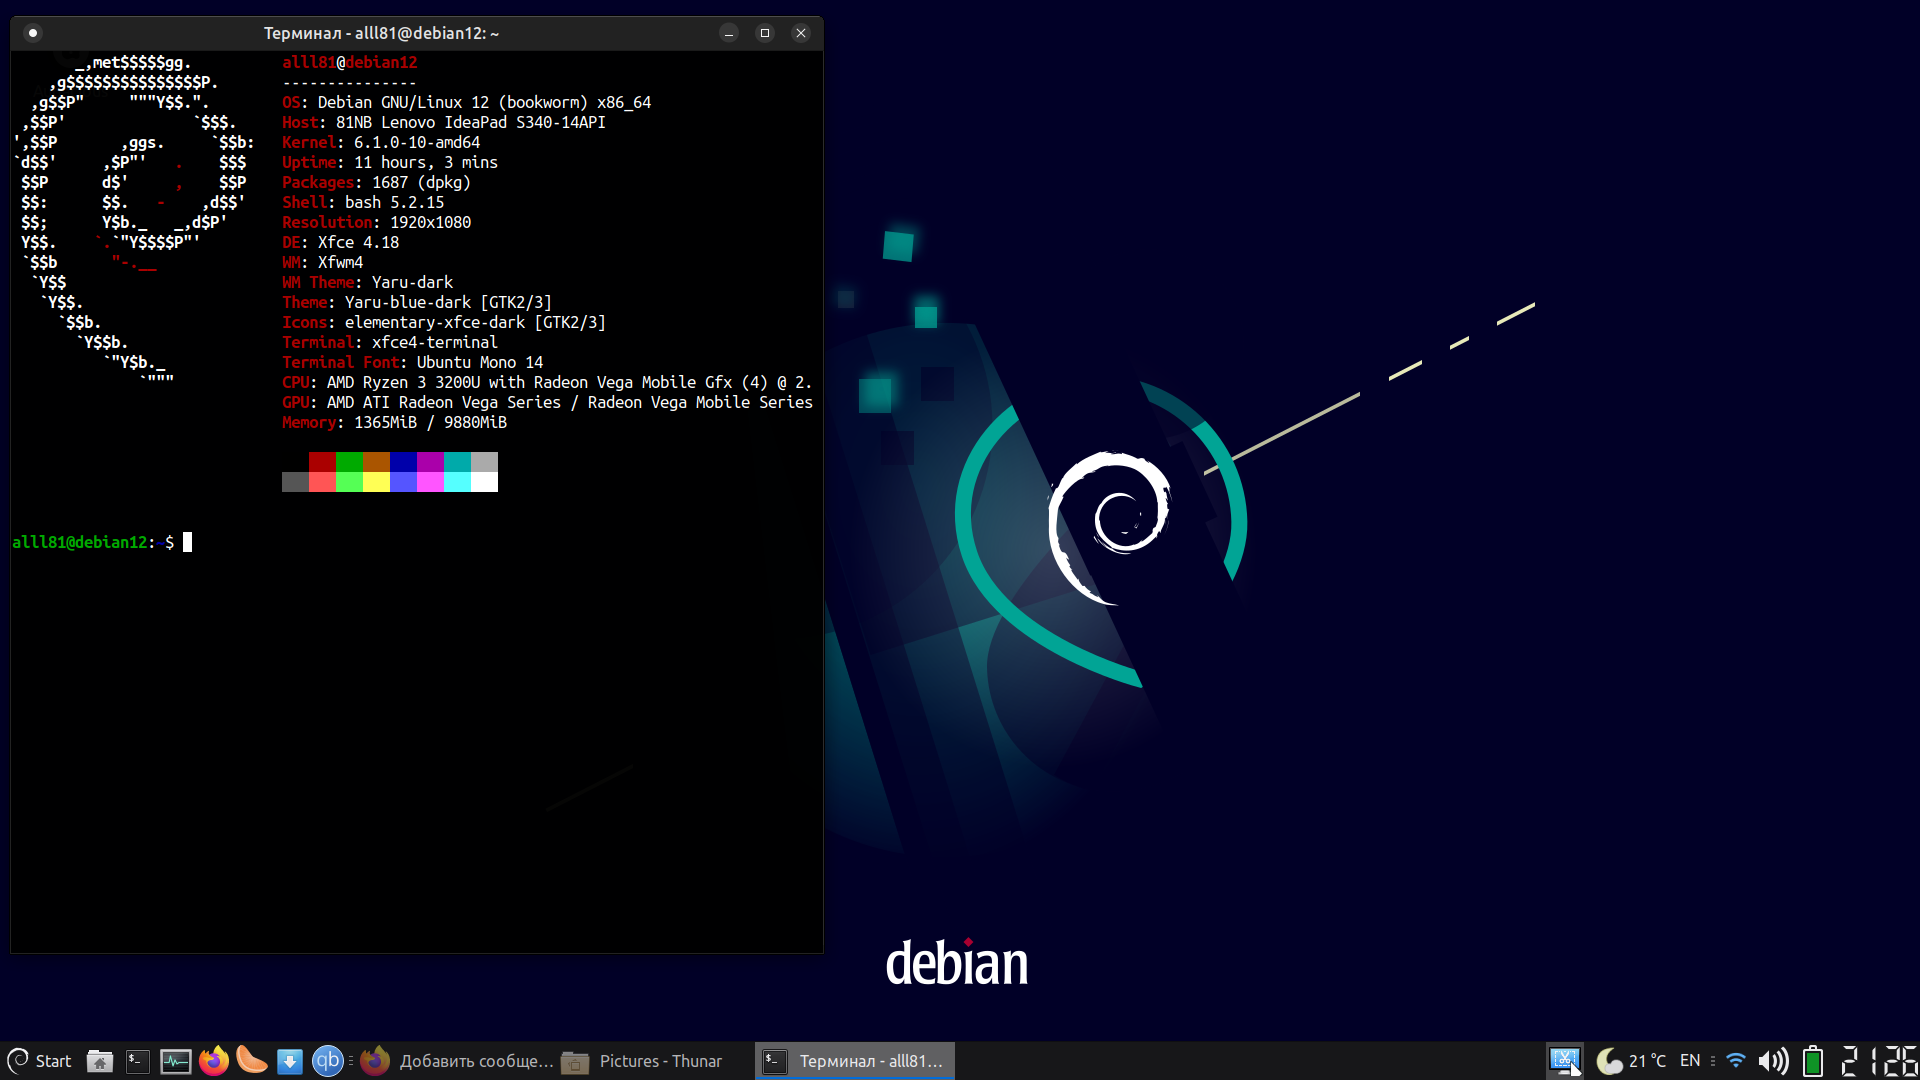Click the dark blue color block
1920x1080 pixels.
[x=403, y=462]
